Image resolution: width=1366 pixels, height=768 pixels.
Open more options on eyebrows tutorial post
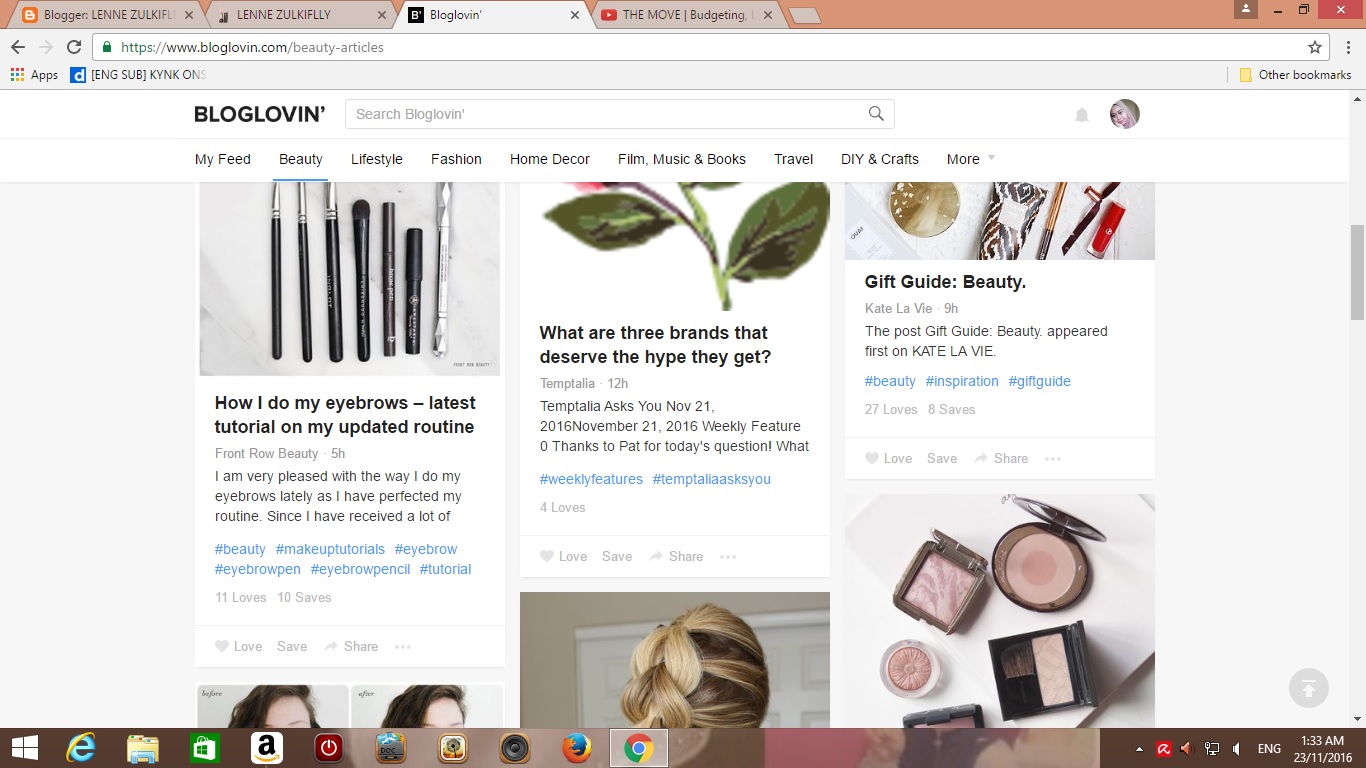(403, 646)
